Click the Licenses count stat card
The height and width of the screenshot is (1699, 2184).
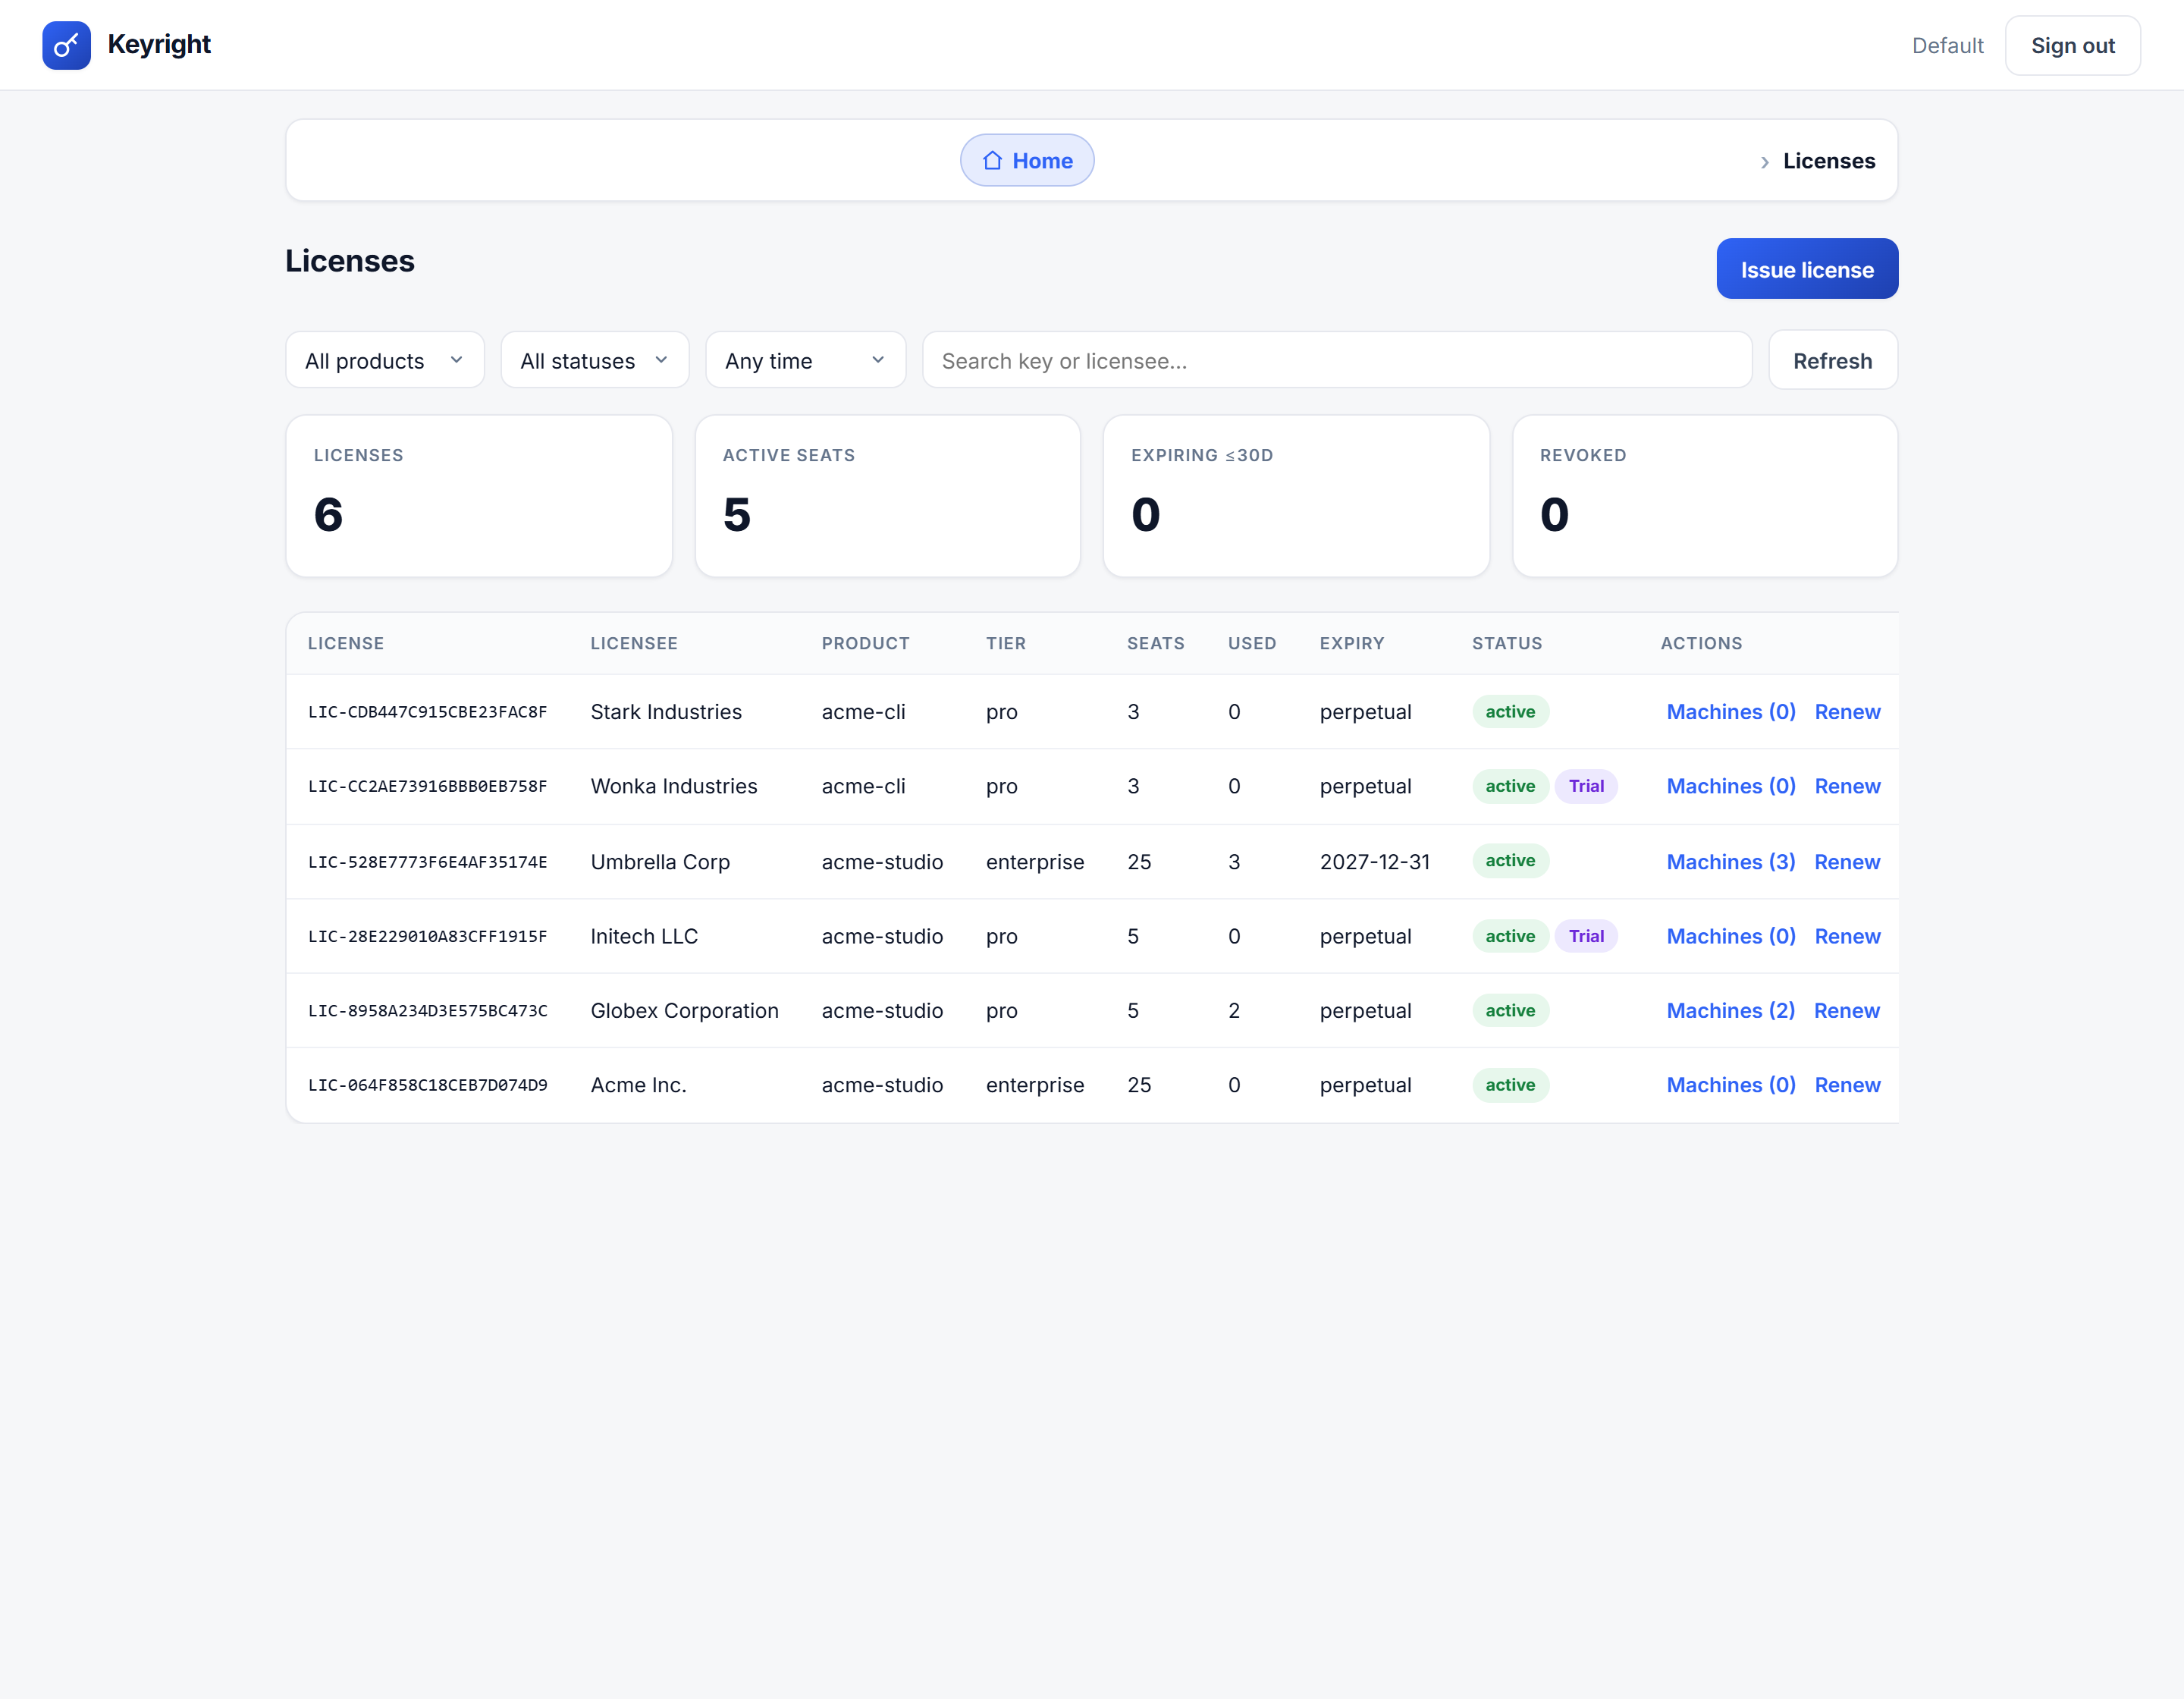pos(479,496)
